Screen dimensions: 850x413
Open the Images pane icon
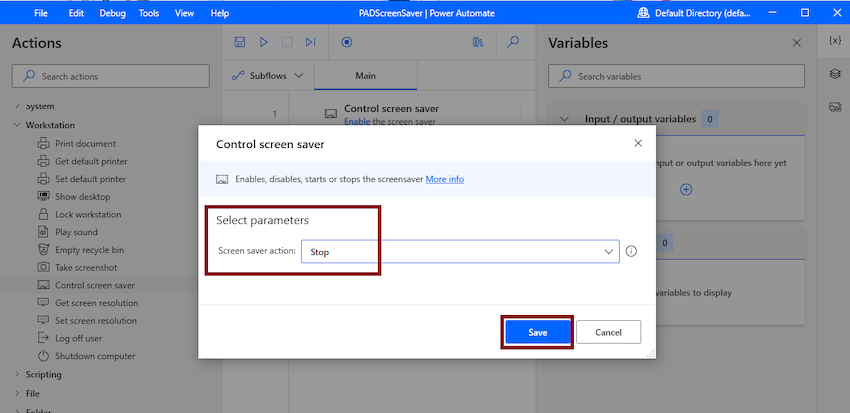(835, 107)
